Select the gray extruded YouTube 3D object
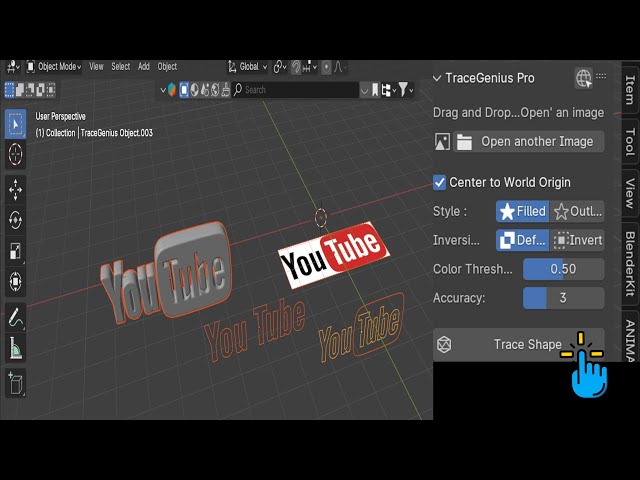The image size is (640, 480). point(167,273)
